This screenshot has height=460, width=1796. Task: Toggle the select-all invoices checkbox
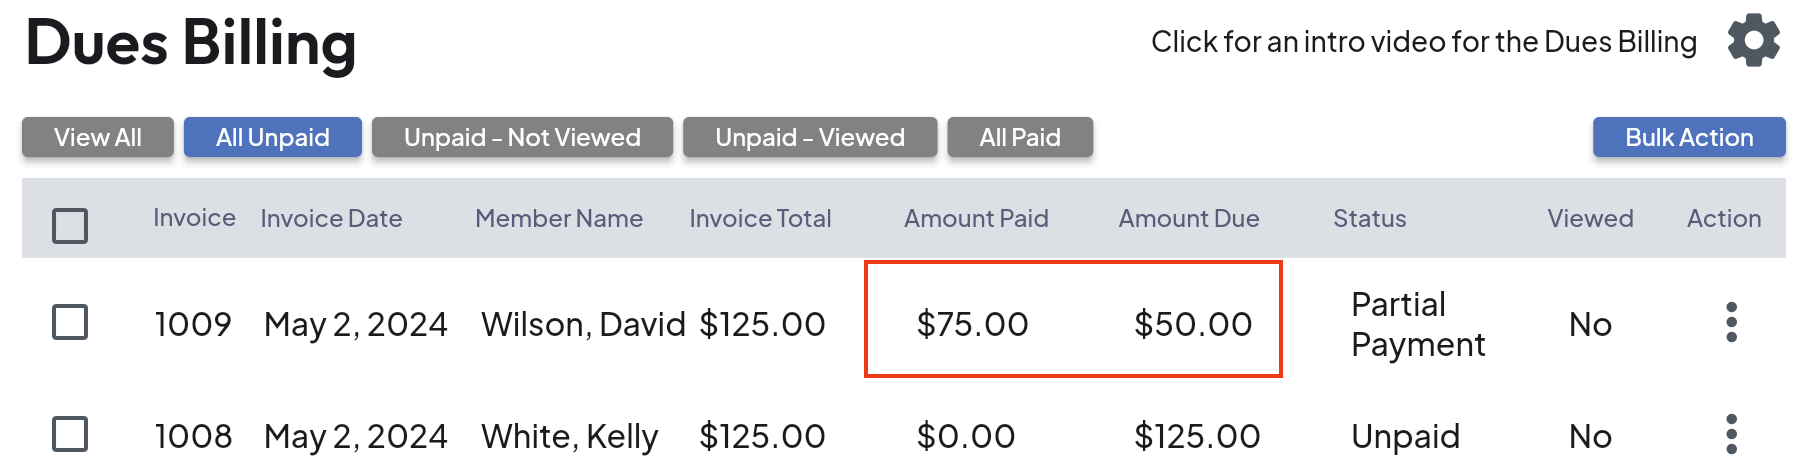pyautogui.click(x=70, y=225)
